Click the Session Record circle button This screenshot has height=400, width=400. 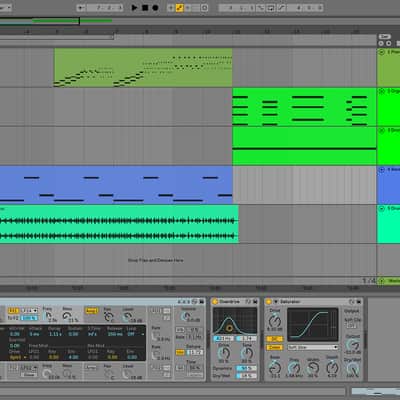click(205, 7)
